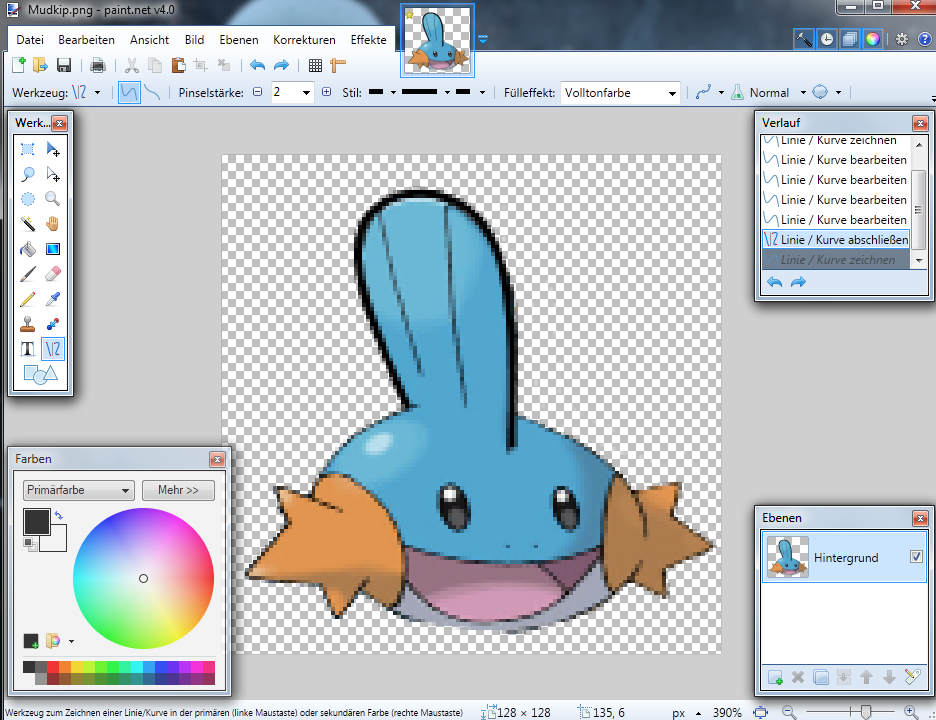Select the Spline curve type button

click(x=129, y=93)
